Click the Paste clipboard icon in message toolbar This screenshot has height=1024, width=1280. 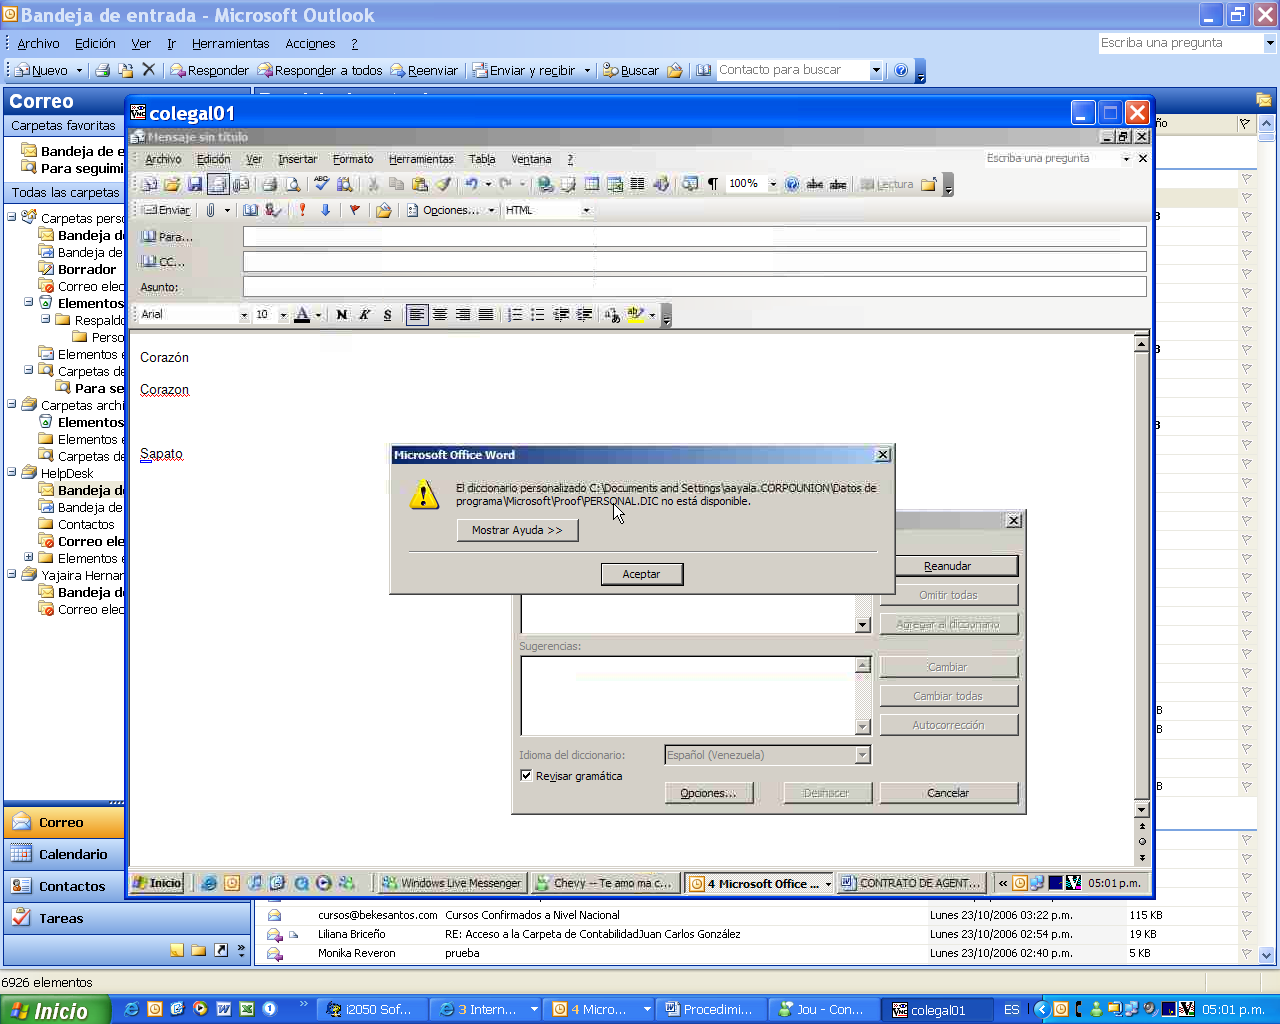tap(420, 184)
